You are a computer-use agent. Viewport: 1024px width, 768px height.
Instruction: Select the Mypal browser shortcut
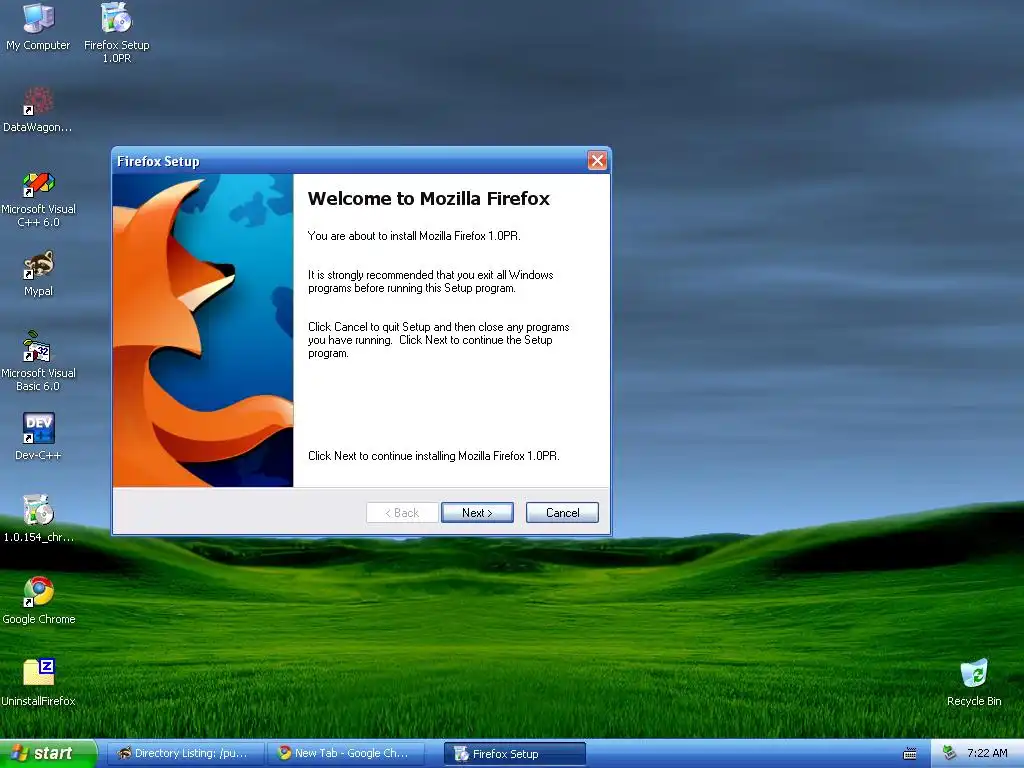tap(39, 274)
